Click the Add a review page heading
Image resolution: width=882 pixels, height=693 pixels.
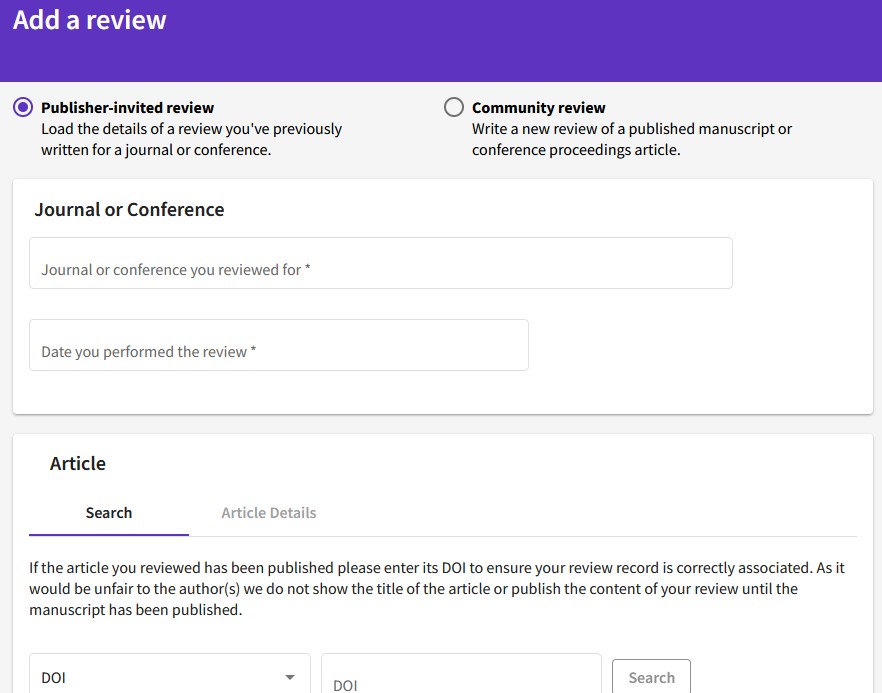(89, 20)
